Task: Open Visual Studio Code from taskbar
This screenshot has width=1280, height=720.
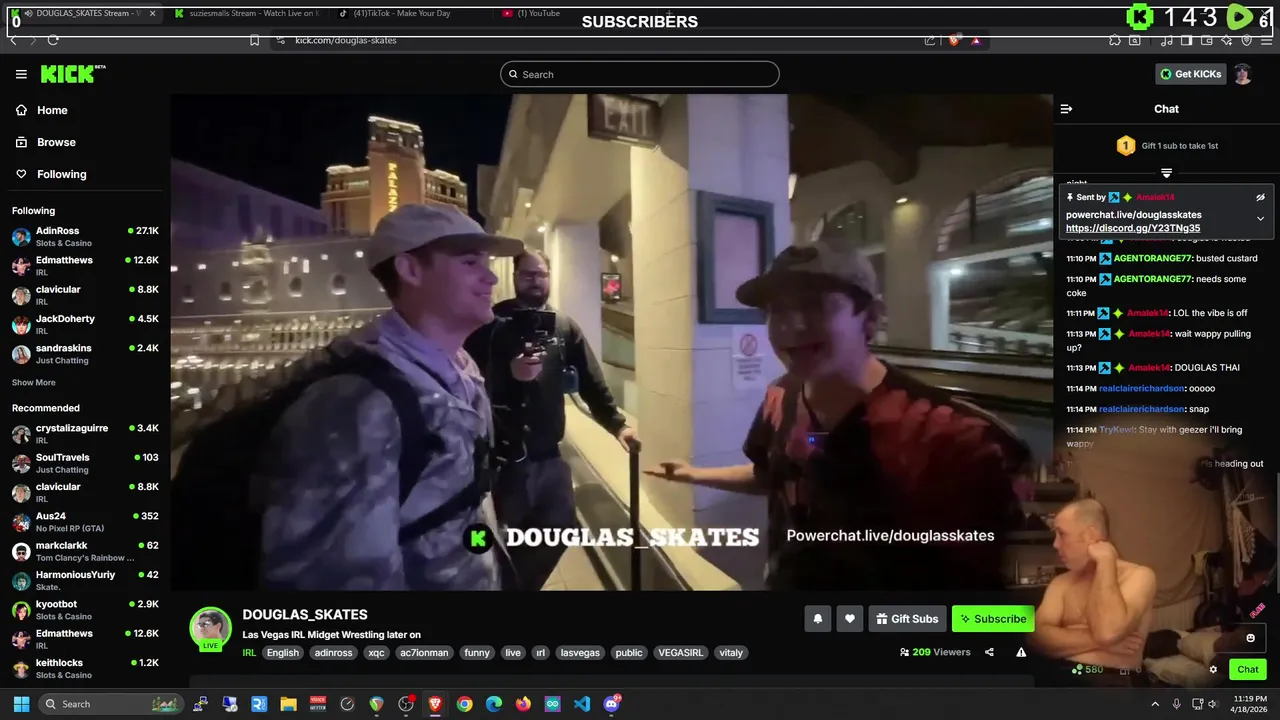Action: 582,704
